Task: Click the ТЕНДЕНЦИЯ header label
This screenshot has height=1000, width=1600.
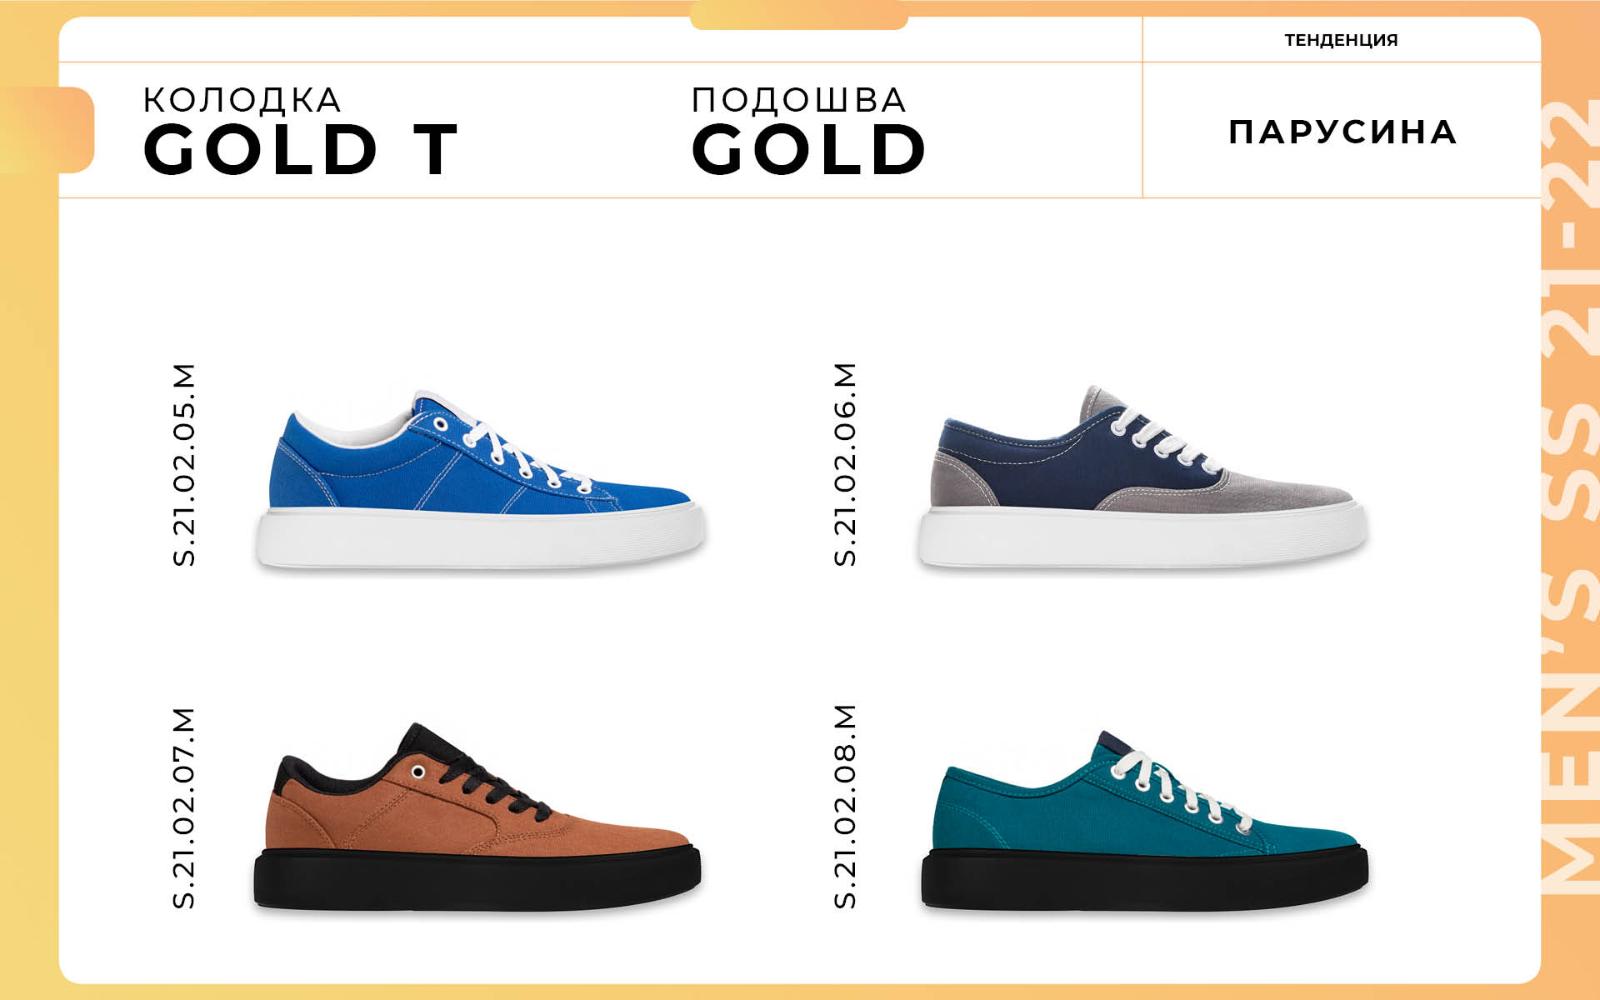Action: click(1341, 40)
